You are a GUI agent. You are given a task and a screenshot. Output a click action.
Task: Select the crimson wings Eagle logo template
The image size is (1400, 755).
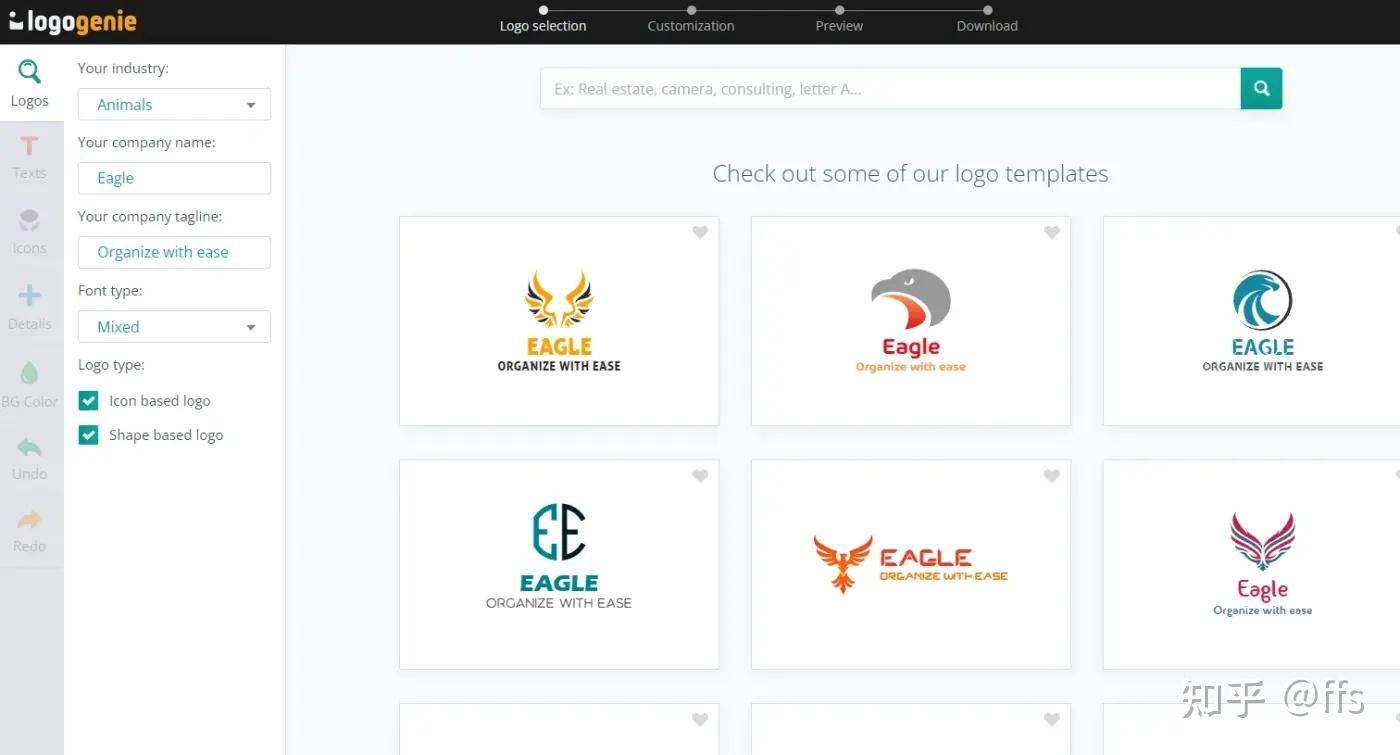(1252, 565)
